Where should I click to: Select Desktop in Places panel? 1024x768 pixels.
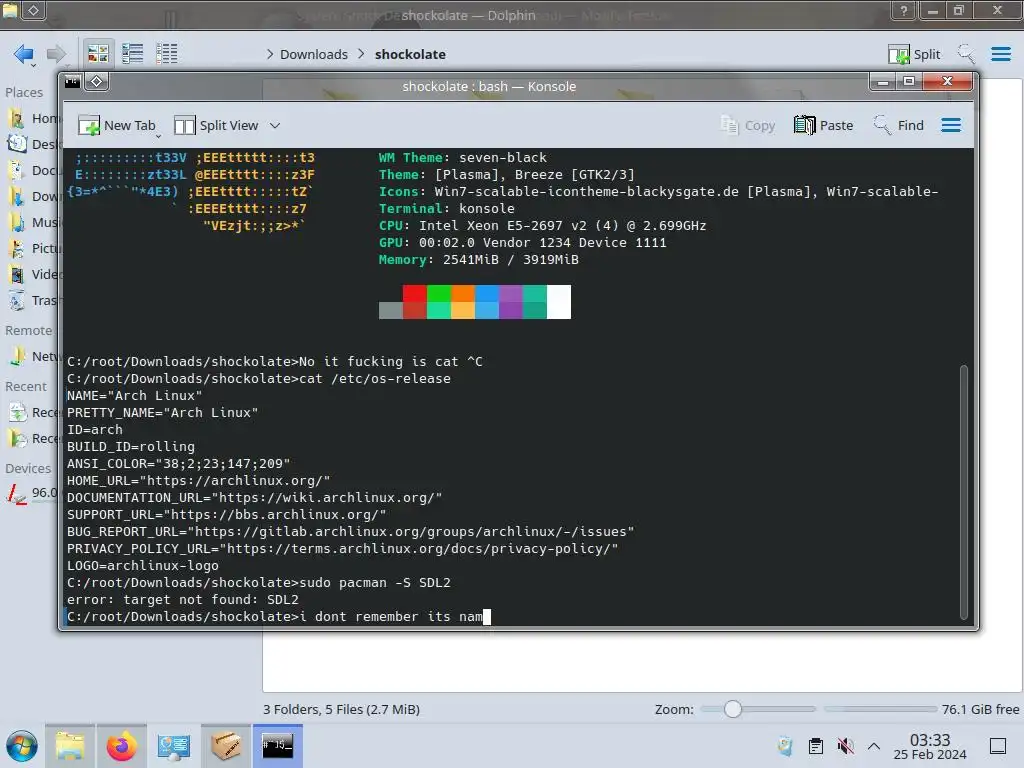[33, 144]
